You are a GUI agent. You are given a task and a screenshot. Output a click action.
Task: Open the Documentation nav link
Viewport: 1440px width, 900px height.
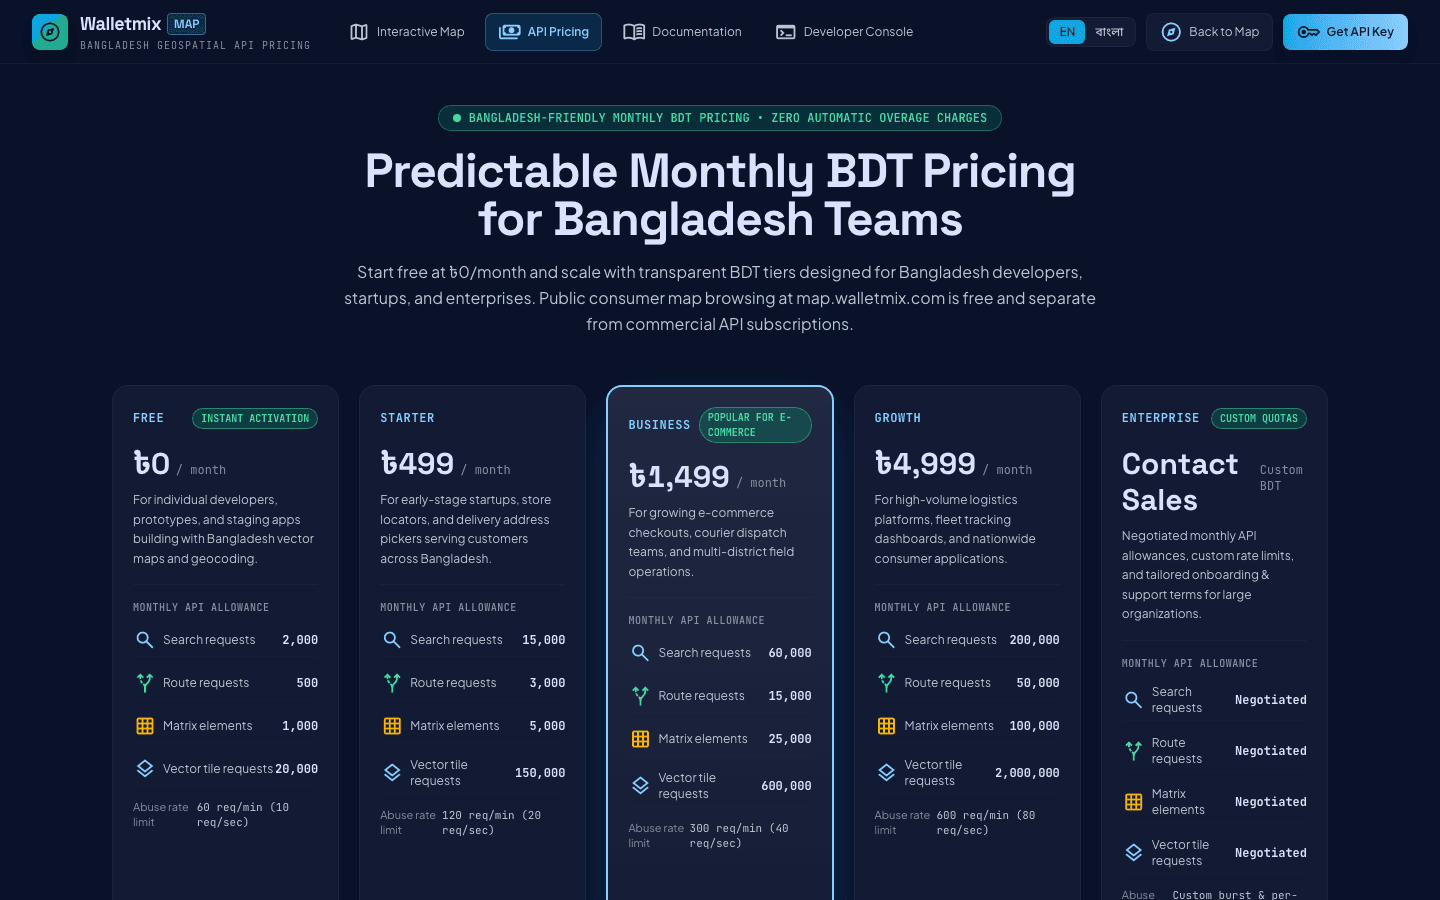pos(682,32)
